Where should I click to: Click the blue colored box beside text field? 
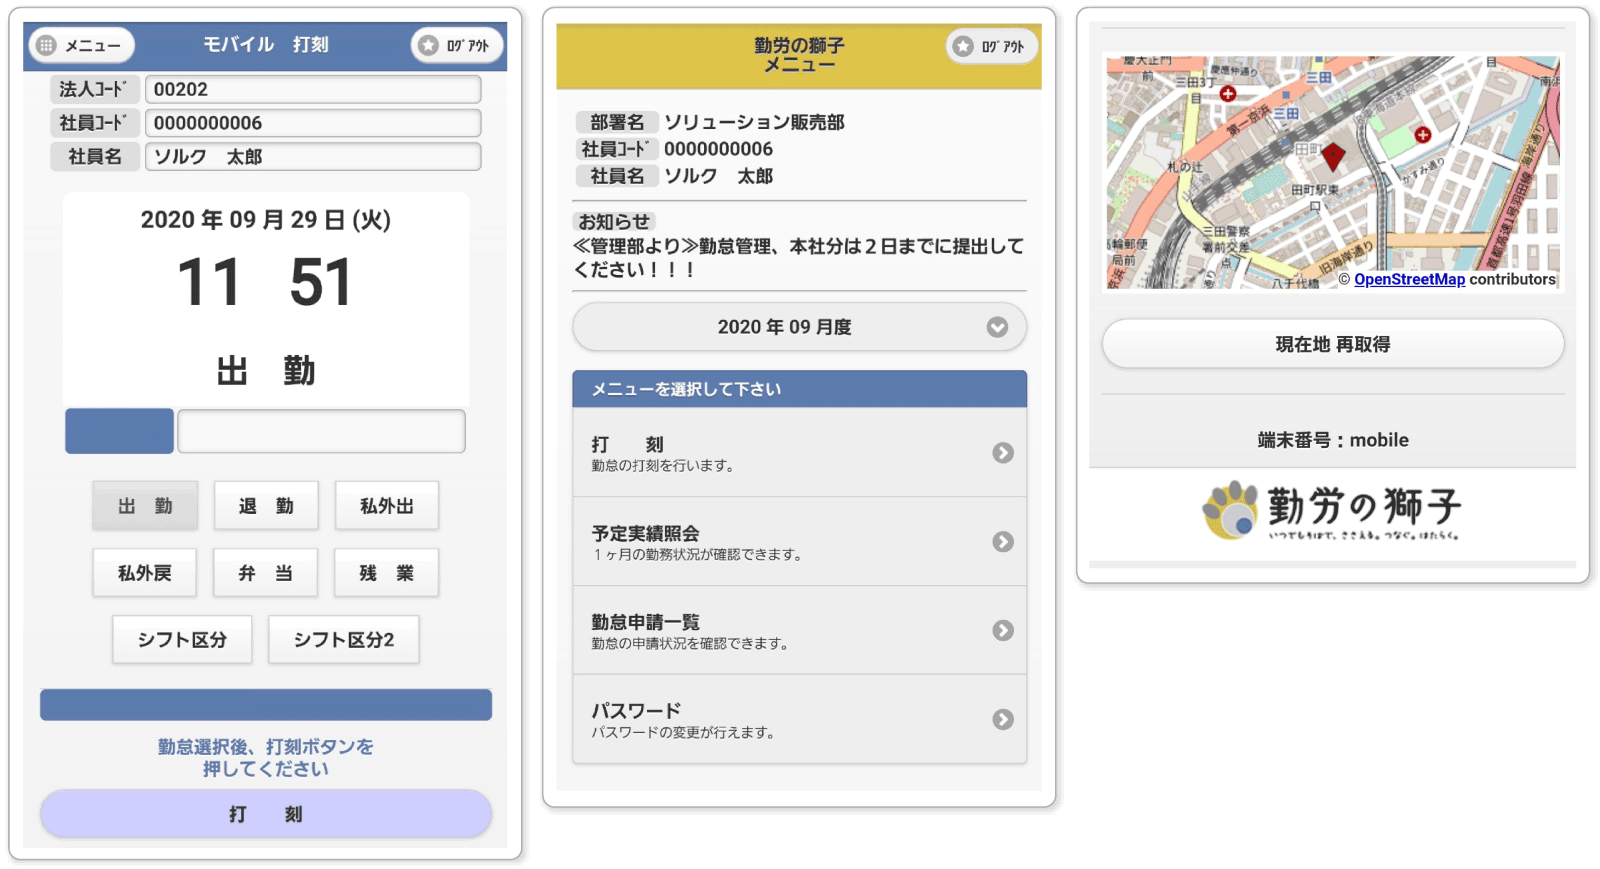tap(119, 431)
